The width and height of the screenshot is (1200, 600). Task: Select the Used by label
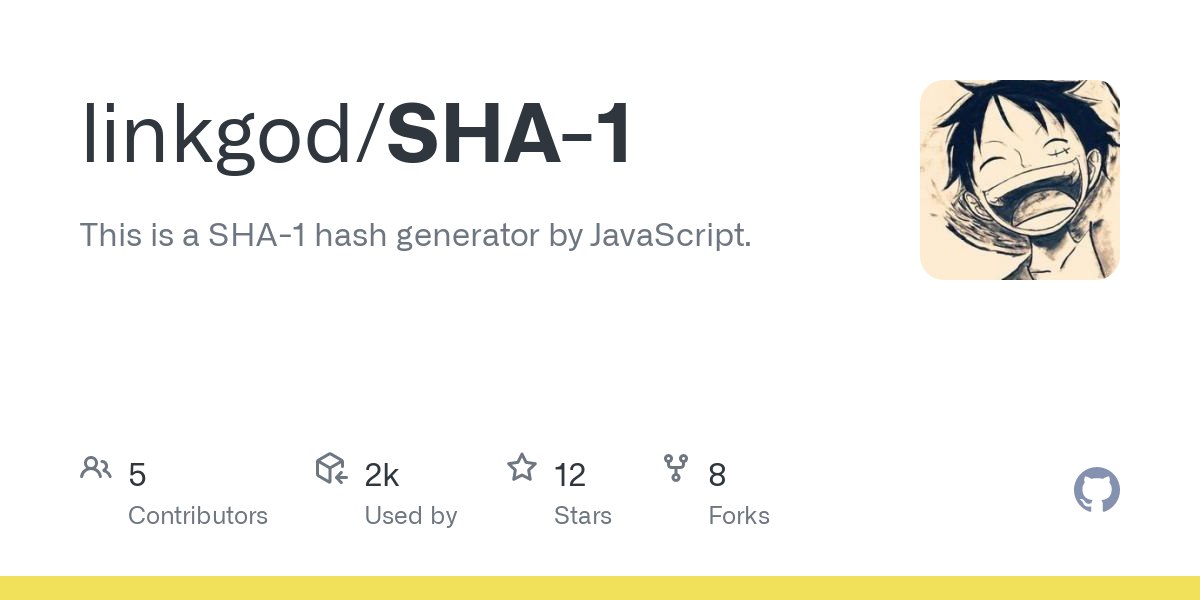tap(410, 516)
